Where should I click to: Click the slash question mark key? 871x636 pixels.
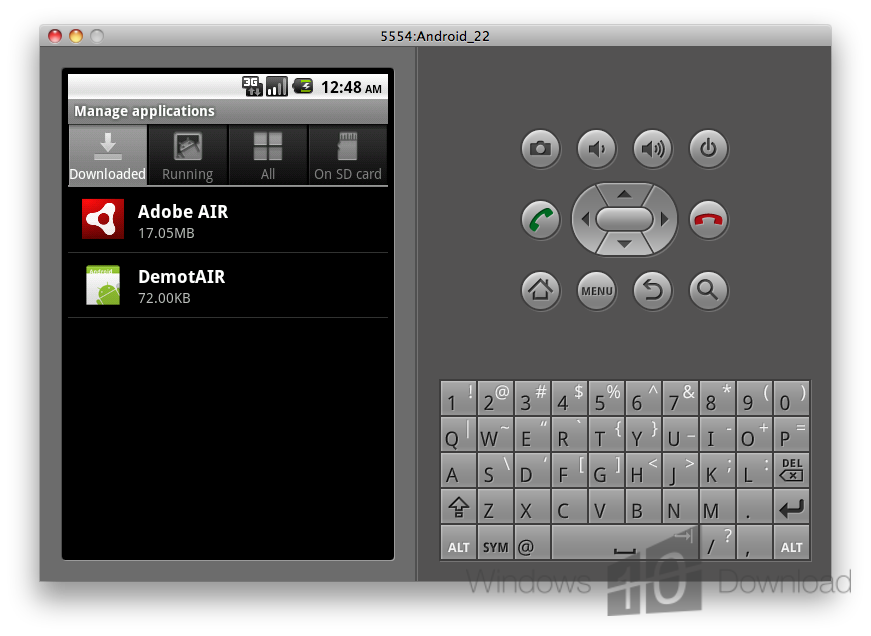pos(717,542)
